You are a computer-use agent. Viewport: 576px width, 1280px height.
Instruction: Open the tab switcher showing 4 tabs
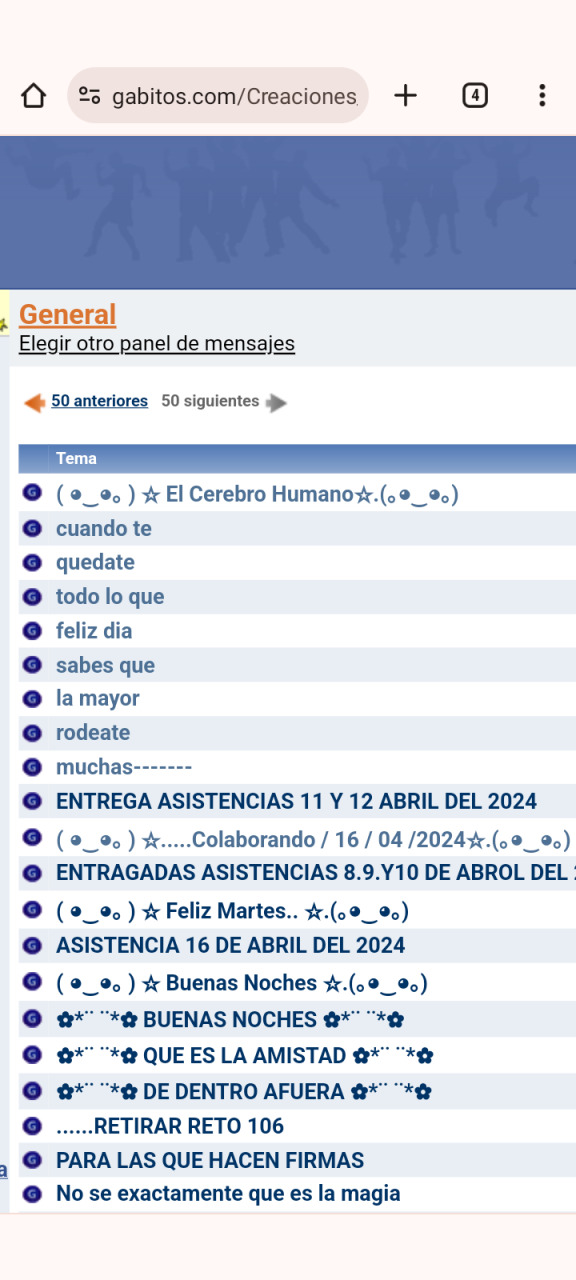point(475,96)
